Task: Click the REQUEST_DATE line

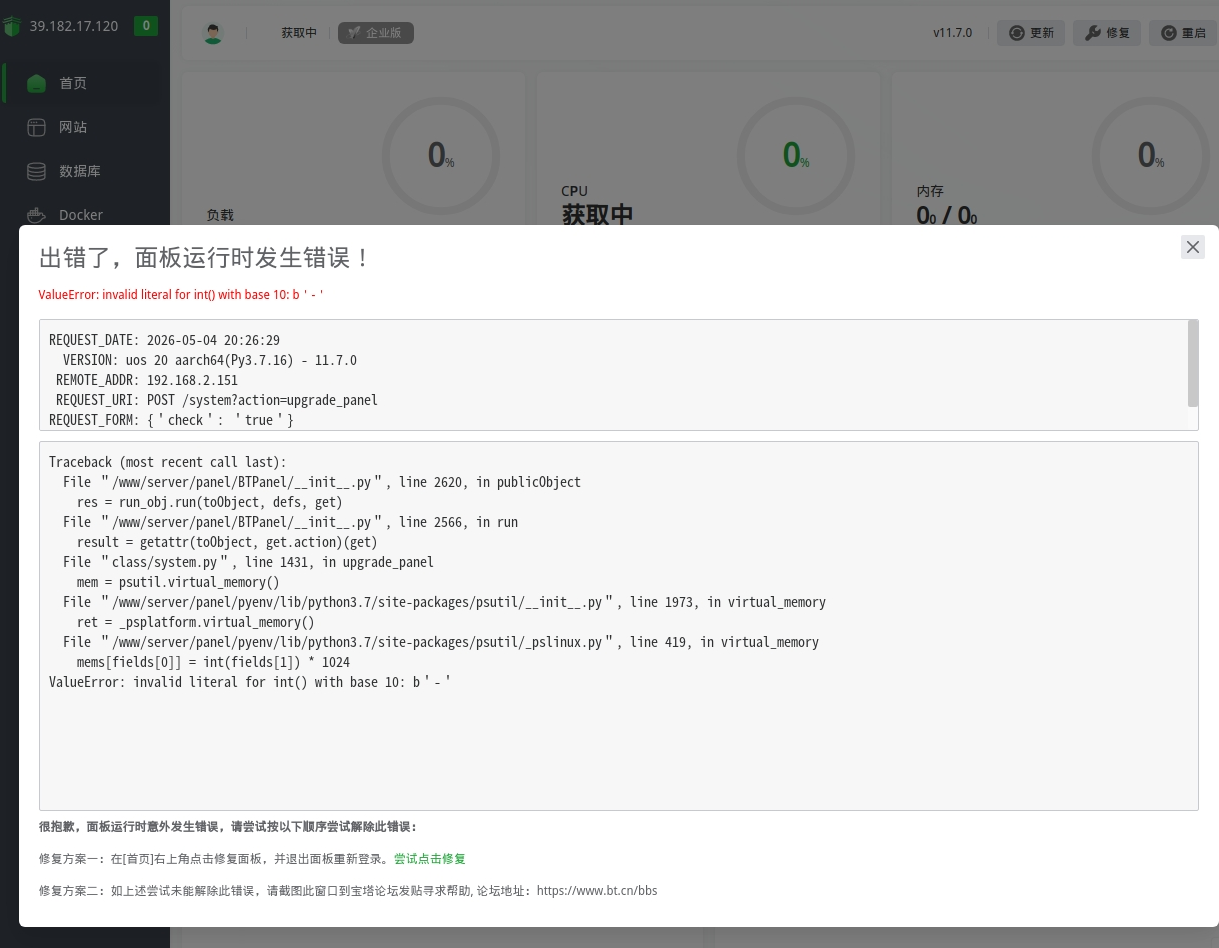Action: click(x=164, y=340)
